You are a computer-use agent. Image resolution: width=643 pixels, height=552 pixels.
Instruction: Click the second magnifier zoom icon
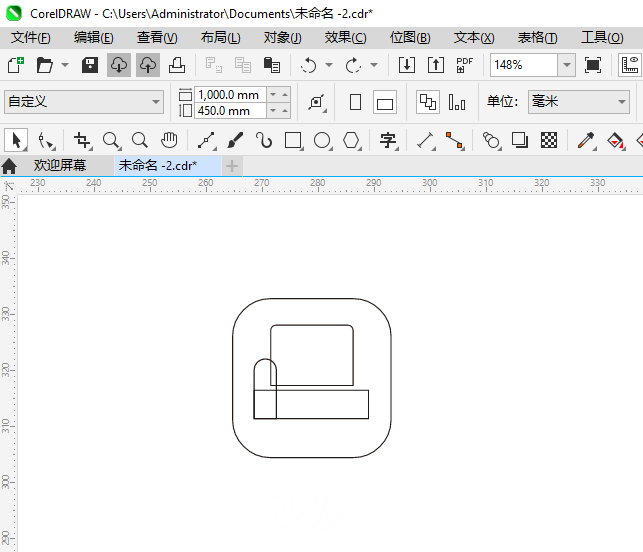(140, 140)
